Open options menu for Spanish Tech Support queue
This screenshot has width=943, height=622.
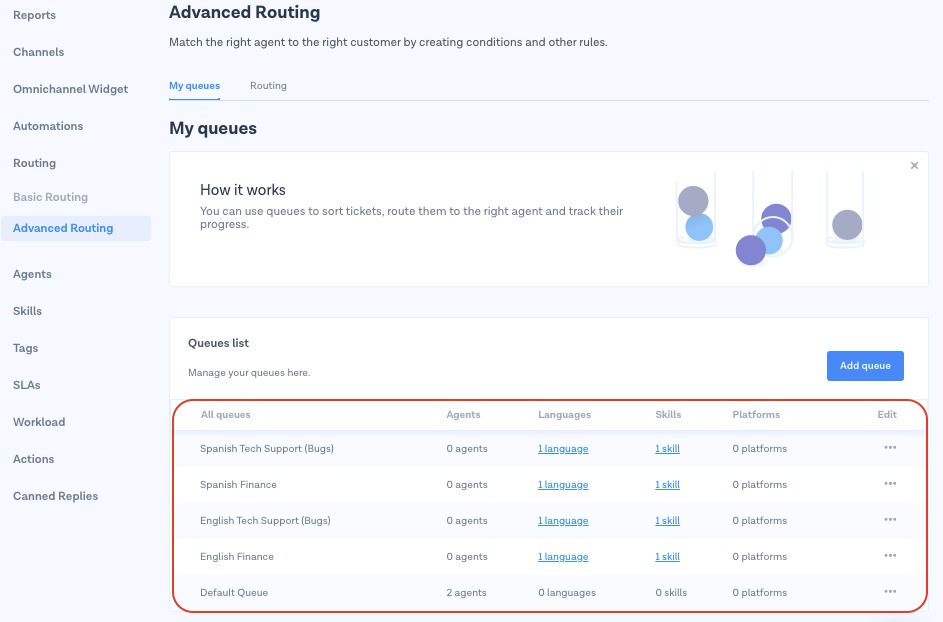point(889,448)
